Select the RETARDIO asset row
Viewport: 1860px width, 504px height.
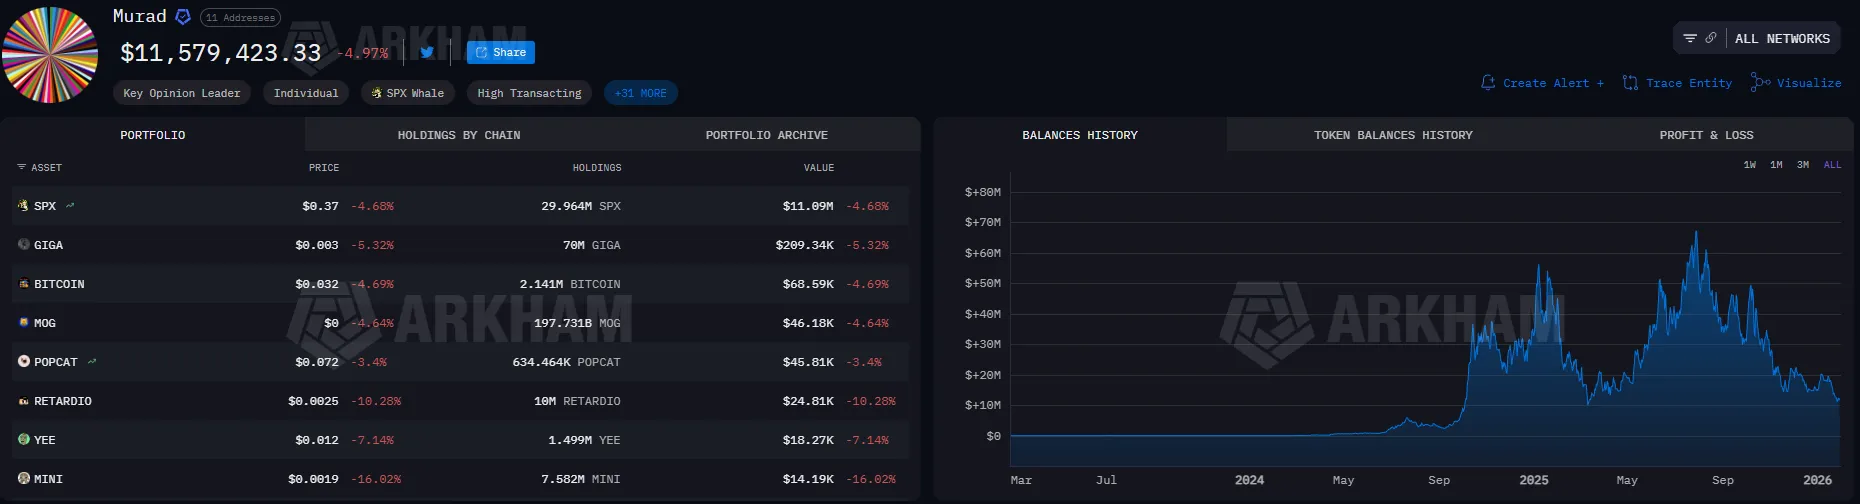pos(460,401)
